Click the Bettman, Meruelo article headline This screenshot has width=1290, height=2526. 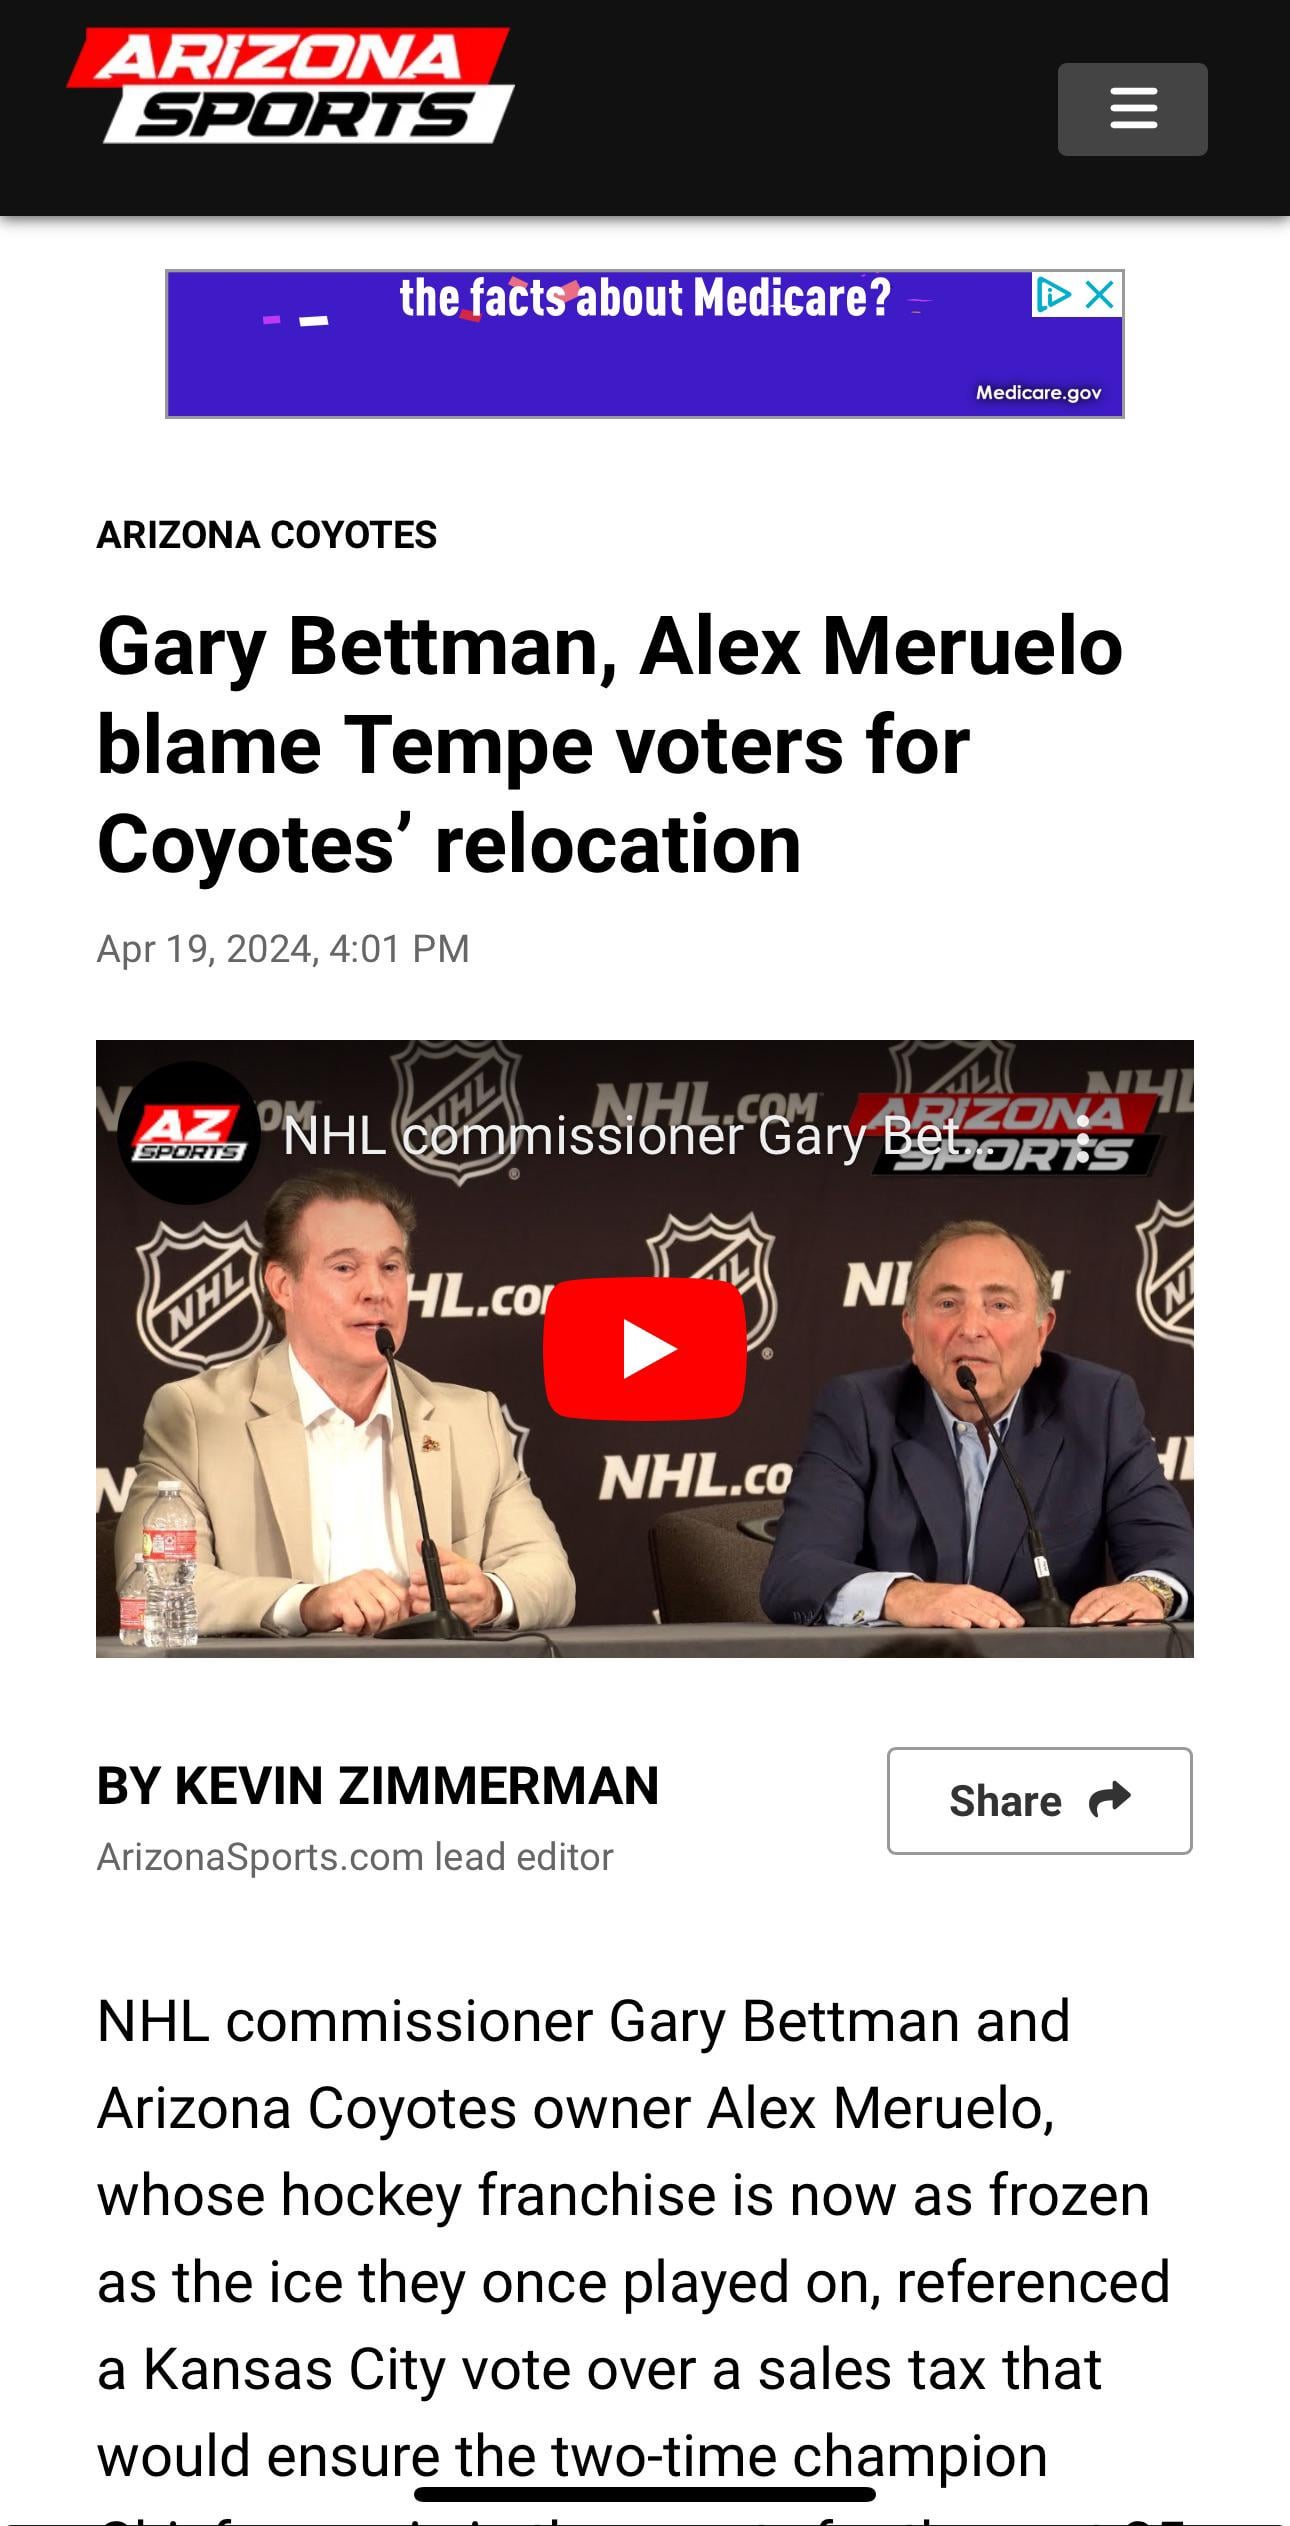click(x=610, y=745)
